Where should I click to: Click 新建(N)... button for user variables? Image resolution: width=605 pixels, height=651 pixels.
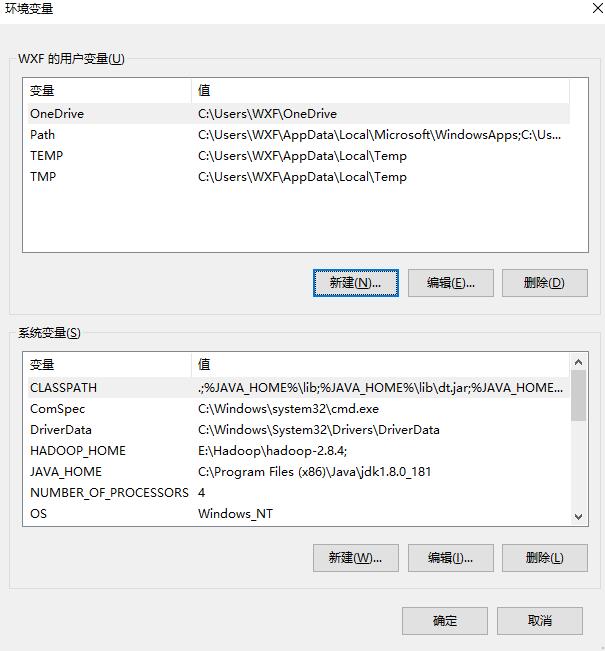[x=356, y=283]
